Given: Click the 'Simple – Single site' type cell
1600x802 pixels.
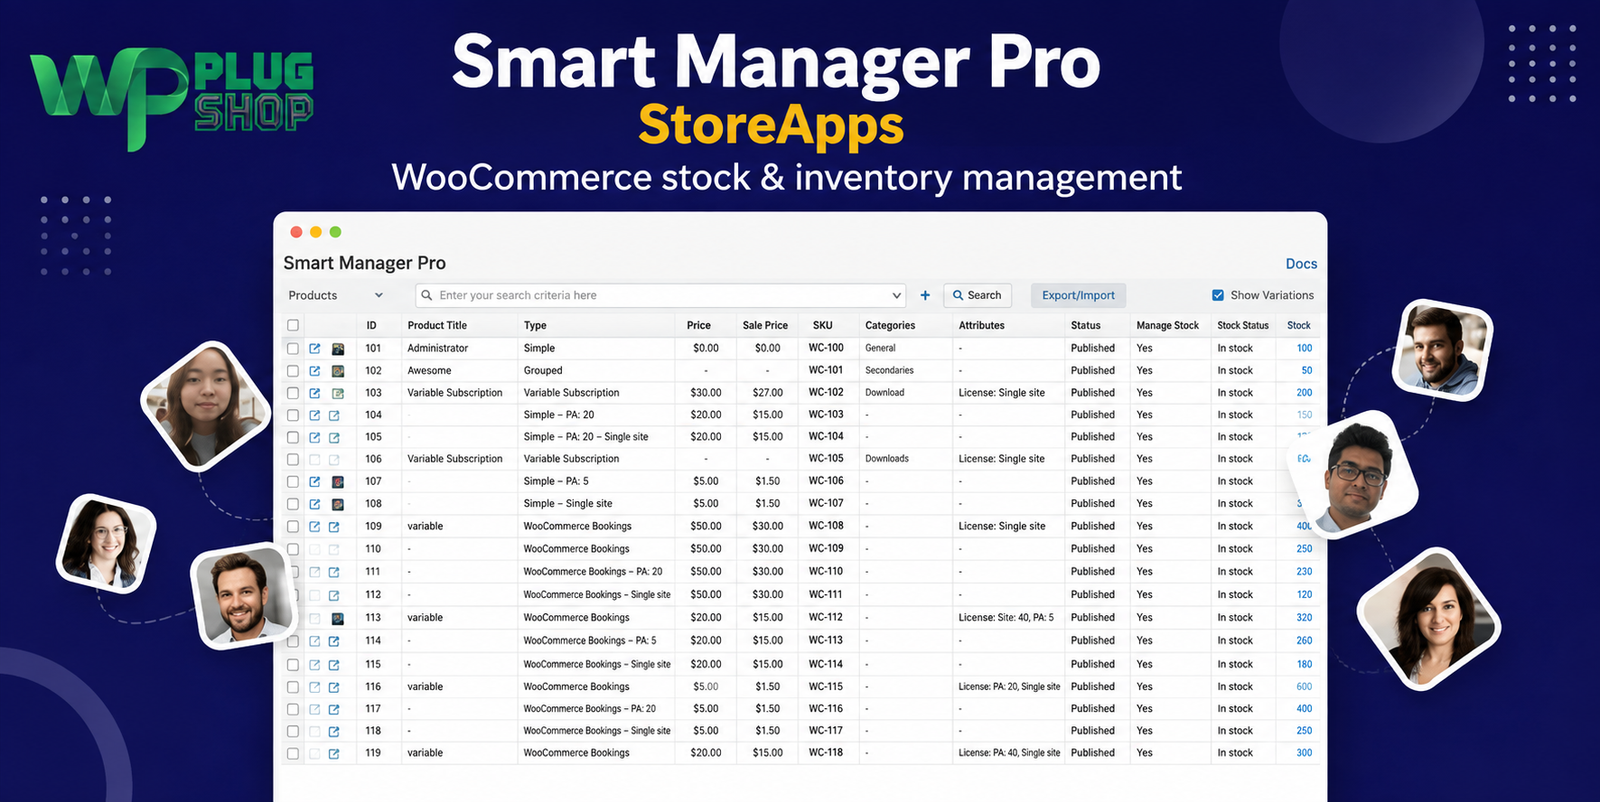Looking at the screenshot, I should [x=568, y=503].
